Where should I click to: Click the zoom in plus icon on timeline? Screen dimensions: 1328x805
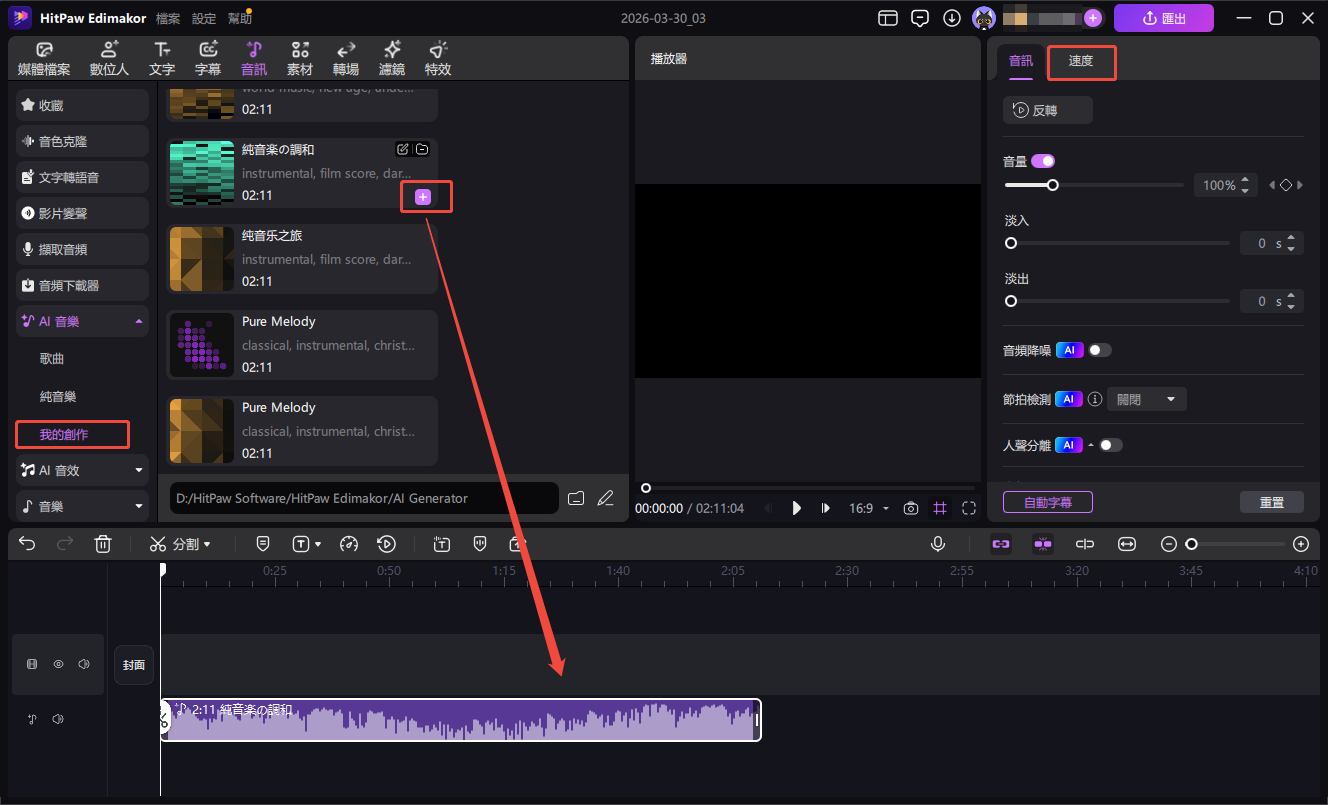click(x=1300, y=544)
